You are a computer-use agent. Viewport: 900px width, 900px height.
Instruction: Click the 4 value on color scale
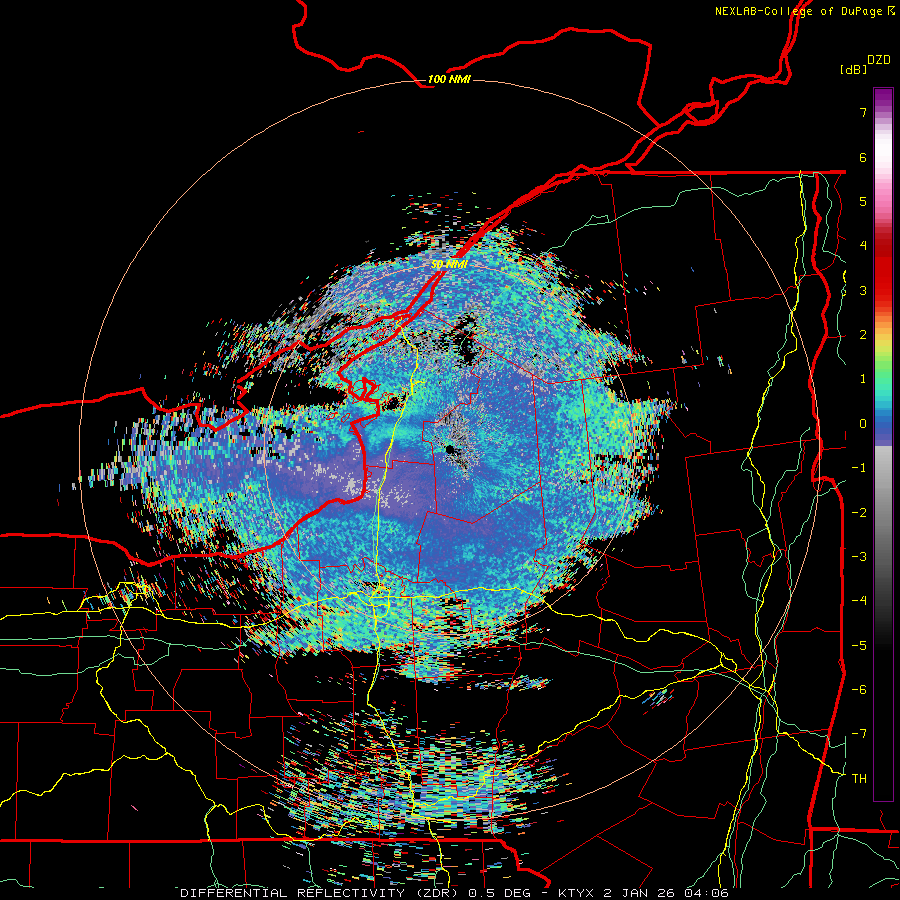pos(863,246)
